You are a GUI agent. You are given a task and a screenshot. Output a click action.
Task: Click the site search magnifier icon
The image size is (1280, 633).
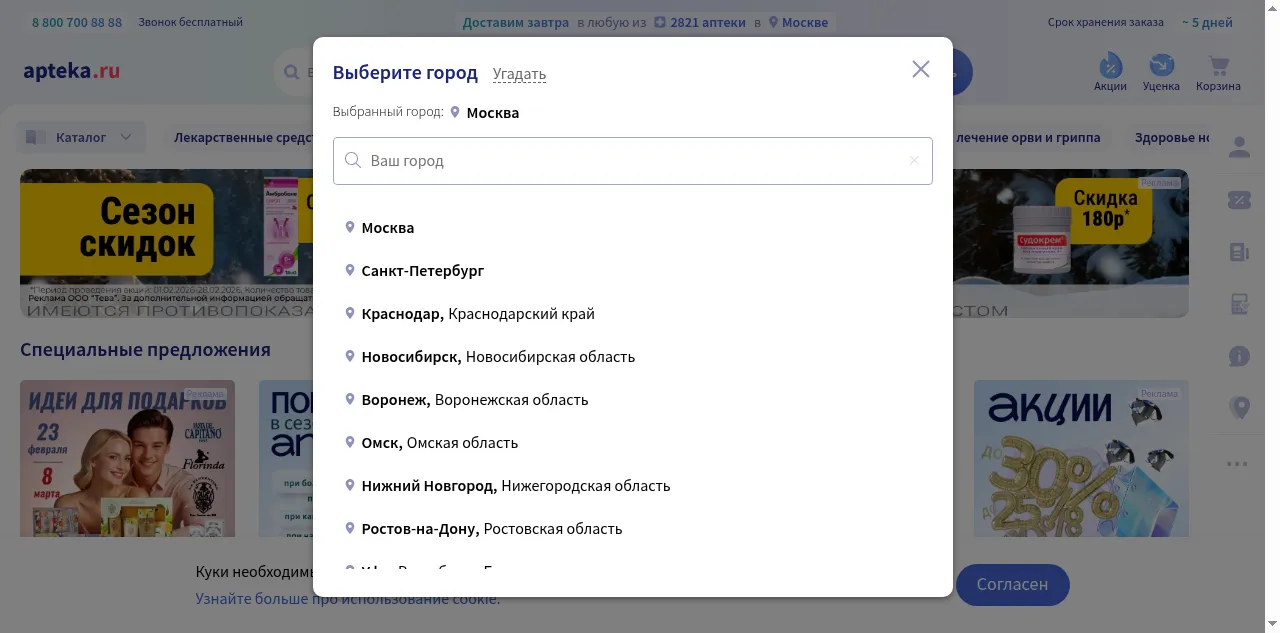291,72
